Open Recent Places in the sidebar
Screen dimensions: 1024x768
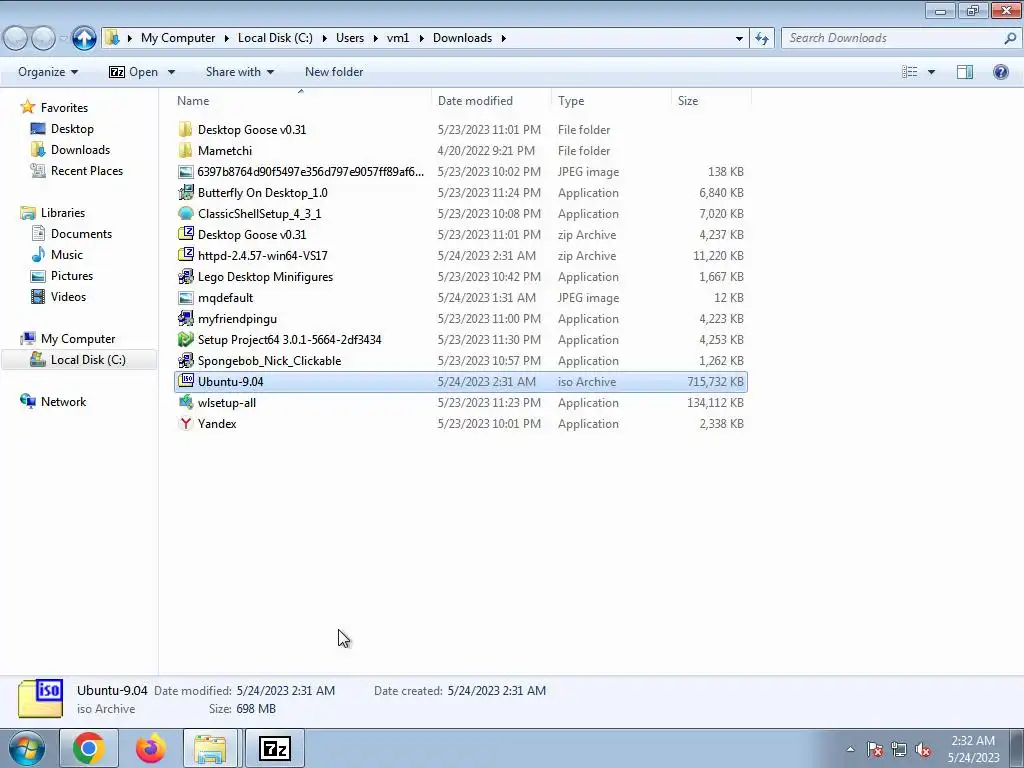[87, 170]
